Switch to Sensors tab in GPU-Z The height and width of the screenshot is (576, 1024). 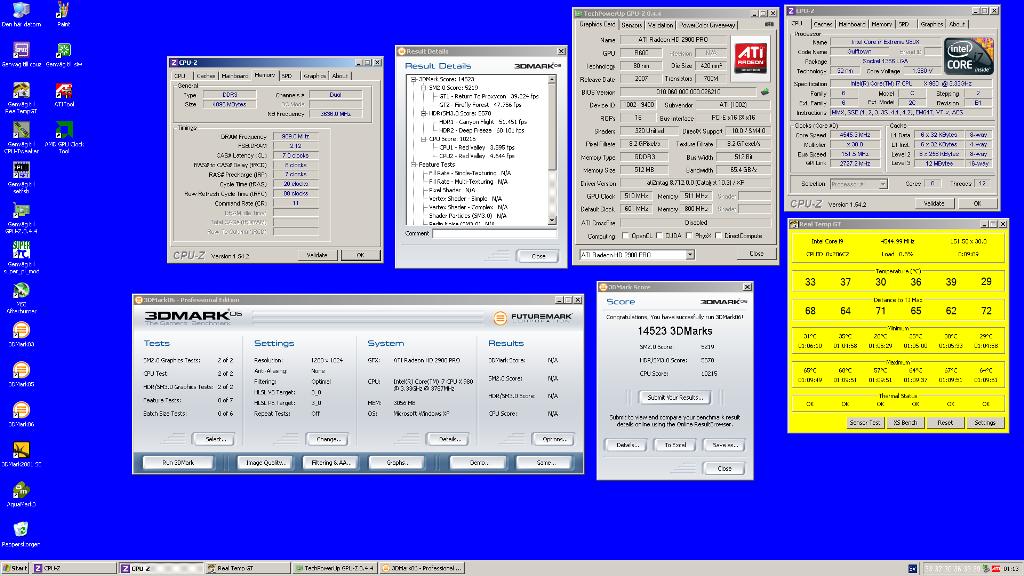(631, 25)
